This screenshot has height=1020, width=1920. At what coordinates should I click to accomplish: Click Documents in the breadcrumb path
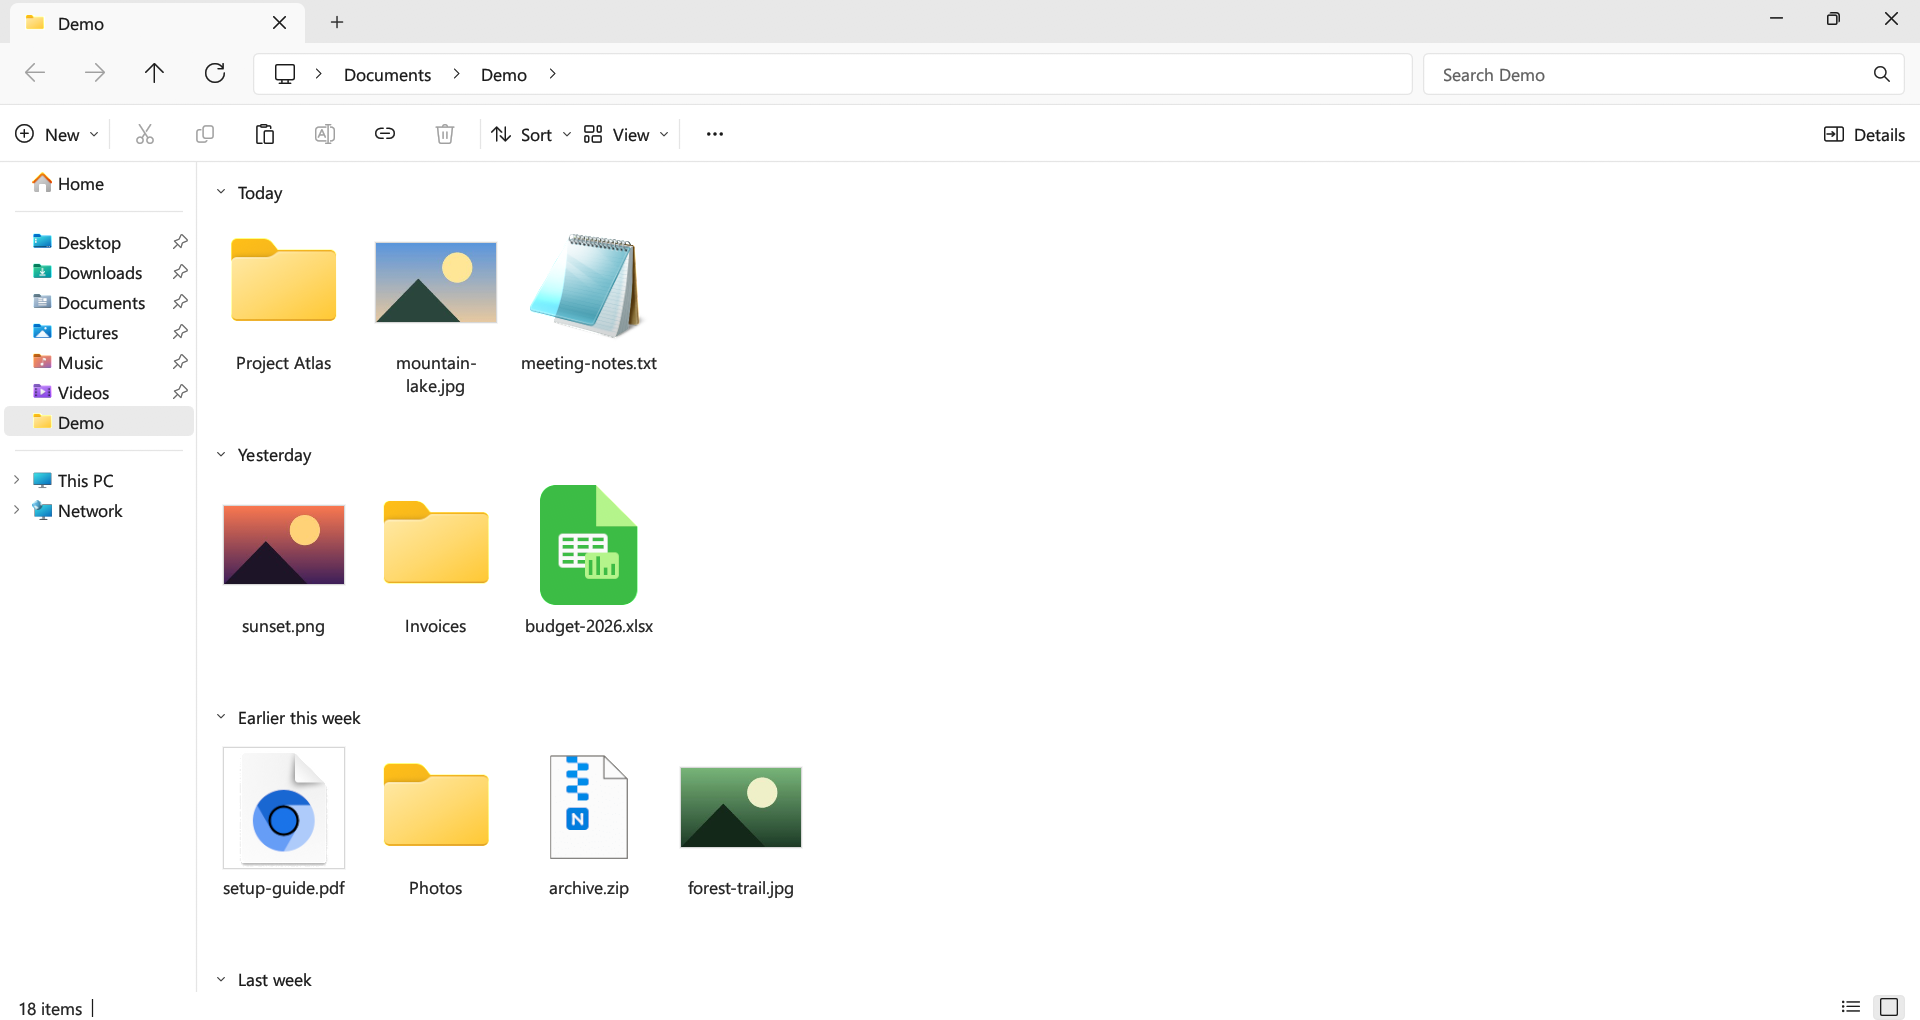click(x=387, y=75)
